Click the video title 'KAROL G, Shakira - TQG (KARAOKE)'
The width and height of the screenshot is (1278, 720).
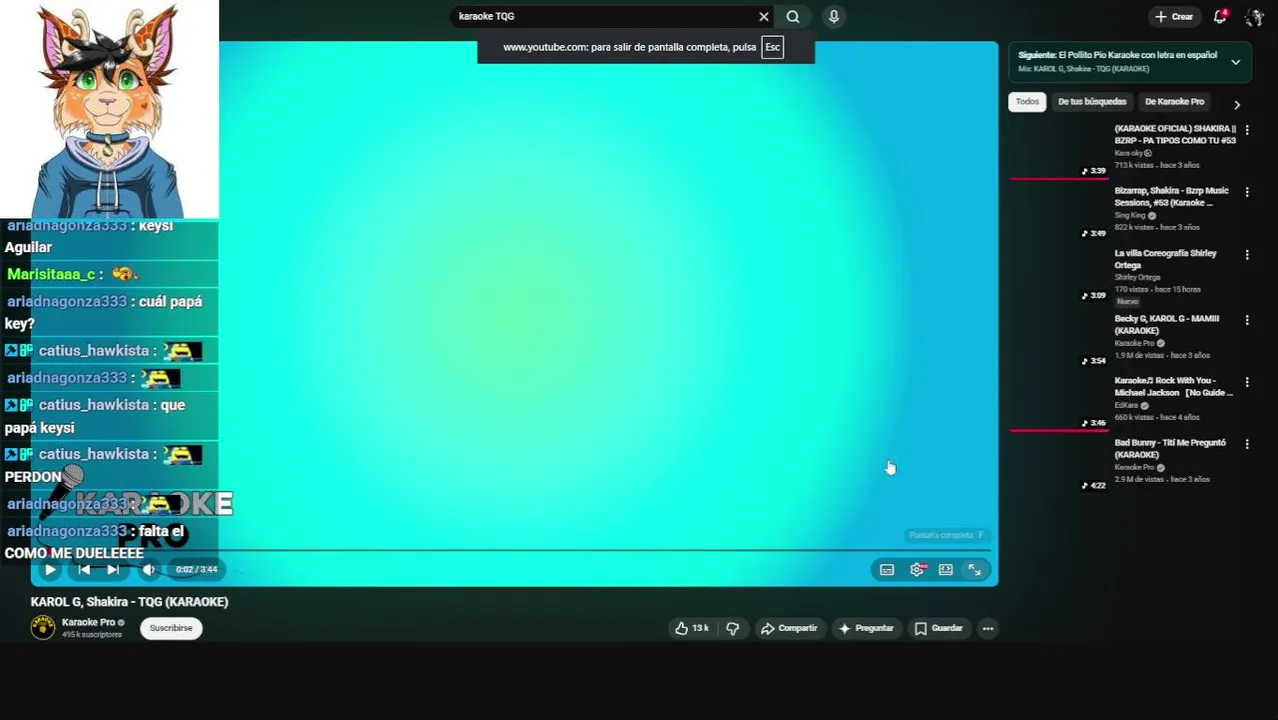click(129, 602)
